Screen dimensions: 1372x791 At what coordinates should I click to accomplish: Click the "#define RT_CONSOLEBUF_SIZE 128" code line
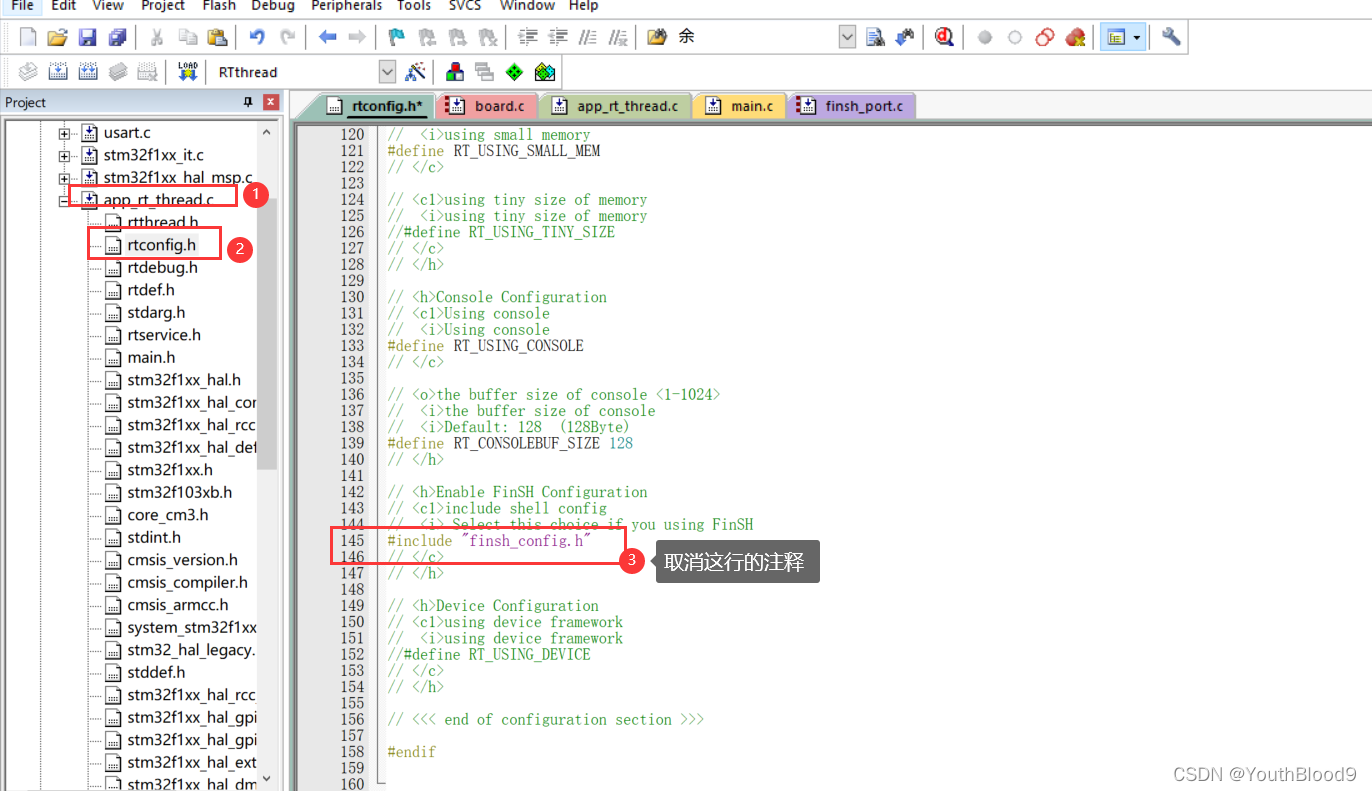click(510, 443)
